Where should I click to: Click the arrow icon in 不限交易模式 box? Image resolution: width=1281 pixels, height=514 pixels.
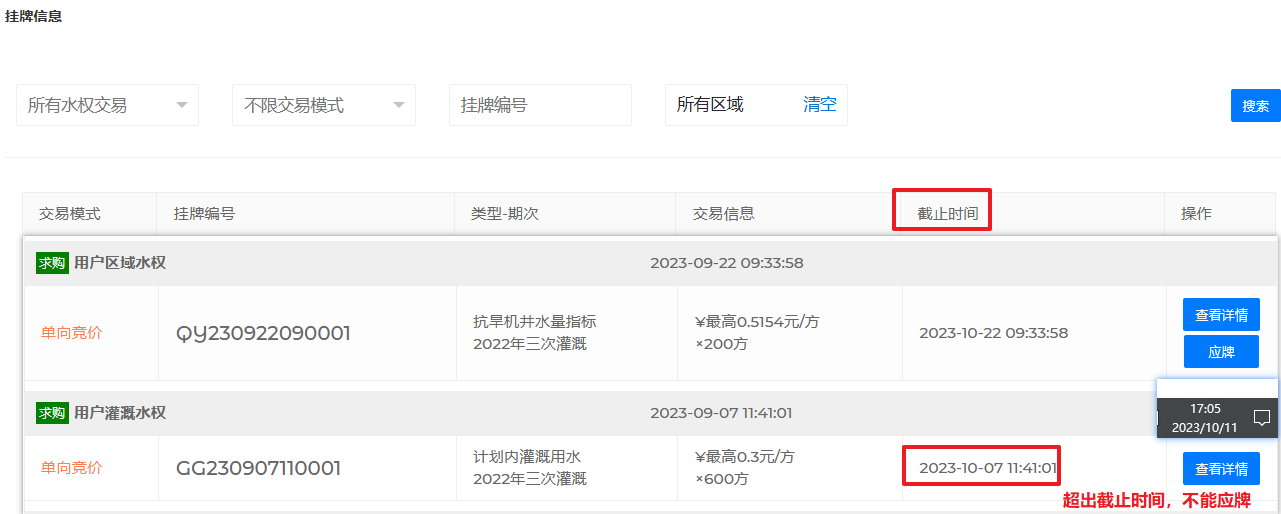coord(398,105)
